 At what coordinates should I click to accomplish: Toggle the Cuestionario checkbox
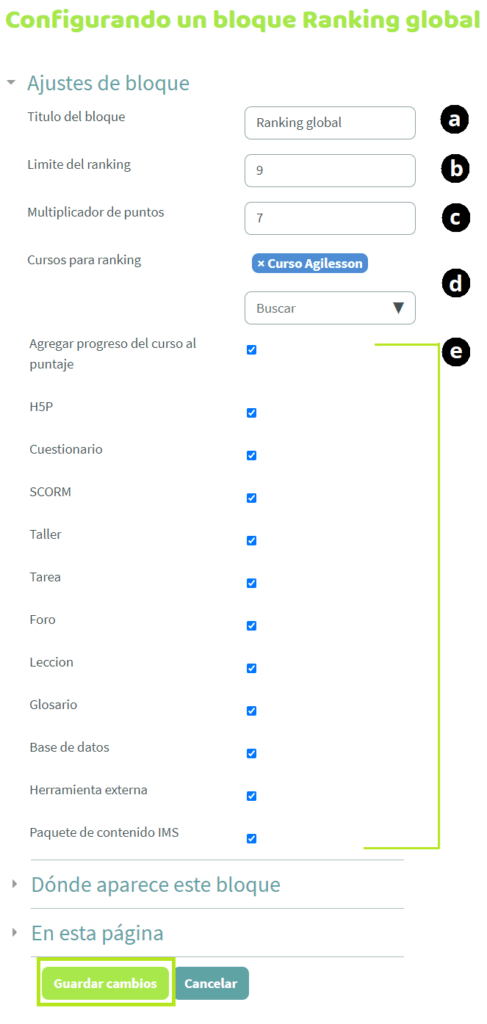click(x=251, y=455)
